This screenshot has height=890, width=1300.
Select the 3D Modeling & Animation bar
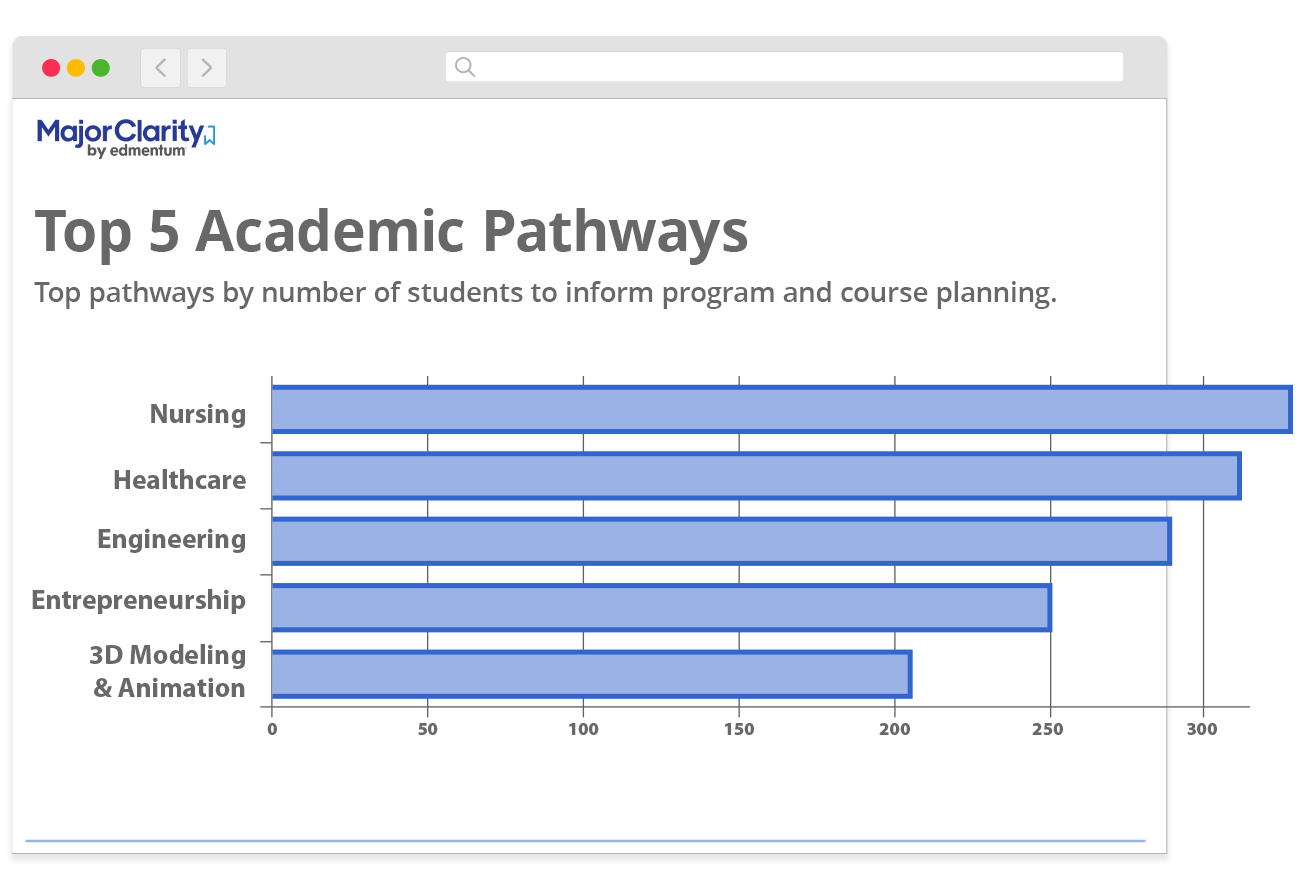[x=590, y=674]
